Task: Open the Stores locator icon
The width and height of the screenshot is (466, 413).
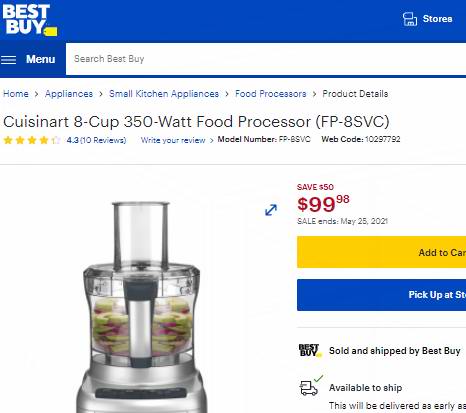Action: click(x=410, y=19)
